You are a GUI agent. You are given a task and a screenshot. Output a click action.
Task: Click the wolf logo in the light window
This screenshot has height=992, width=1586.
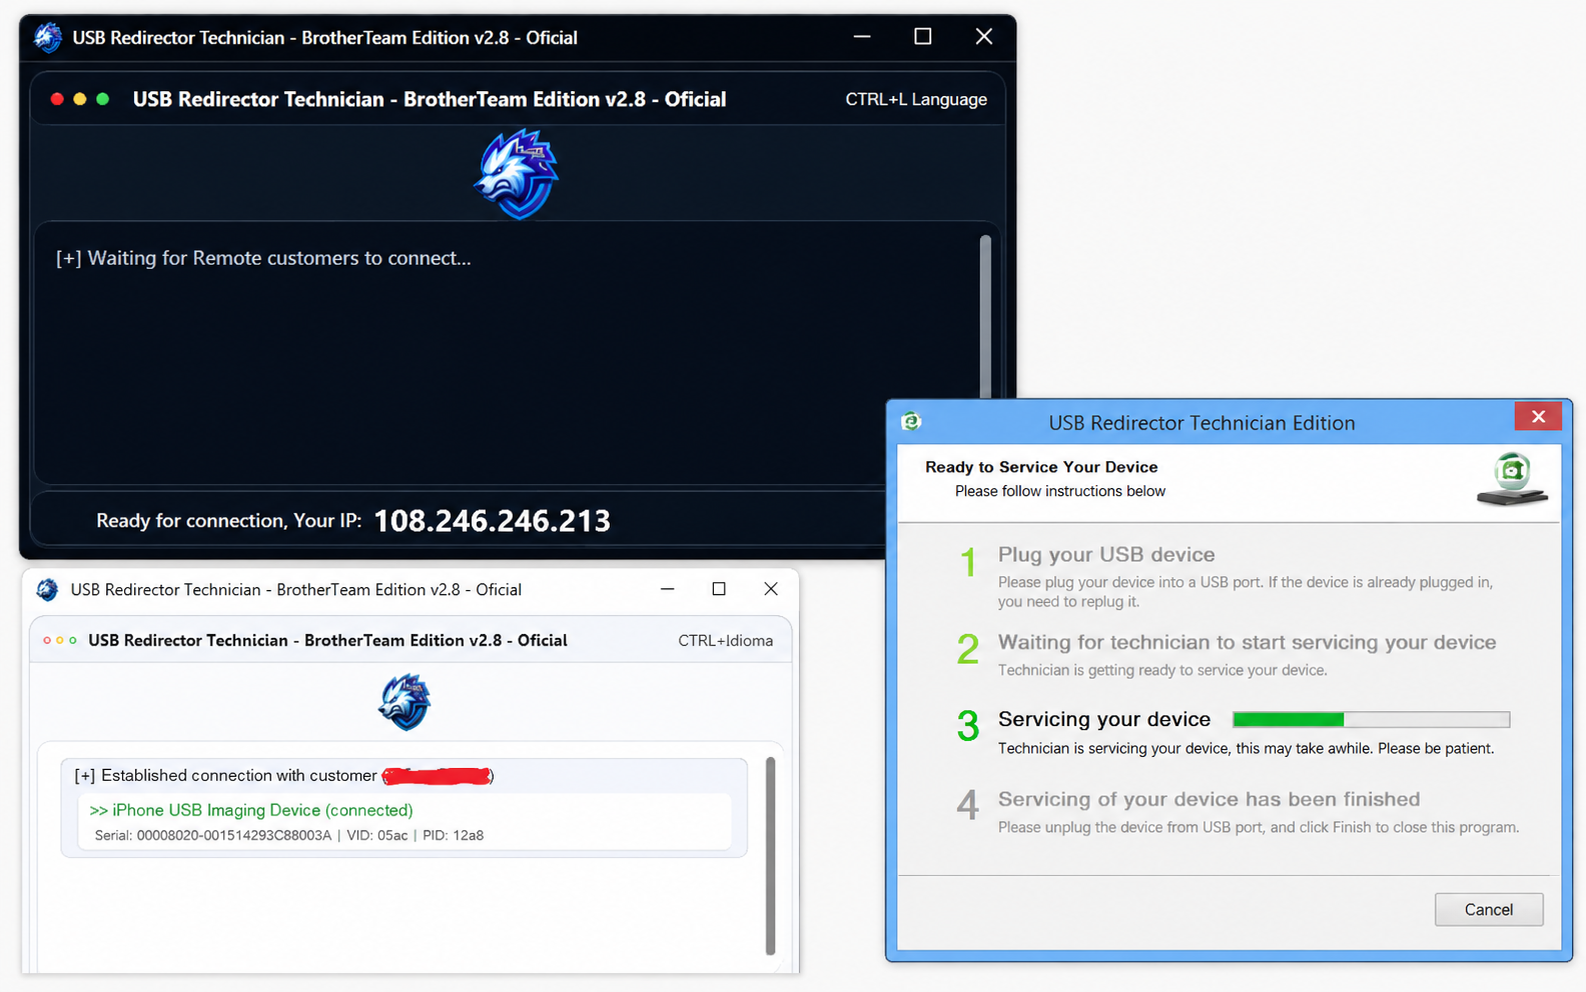click(404, 702)
